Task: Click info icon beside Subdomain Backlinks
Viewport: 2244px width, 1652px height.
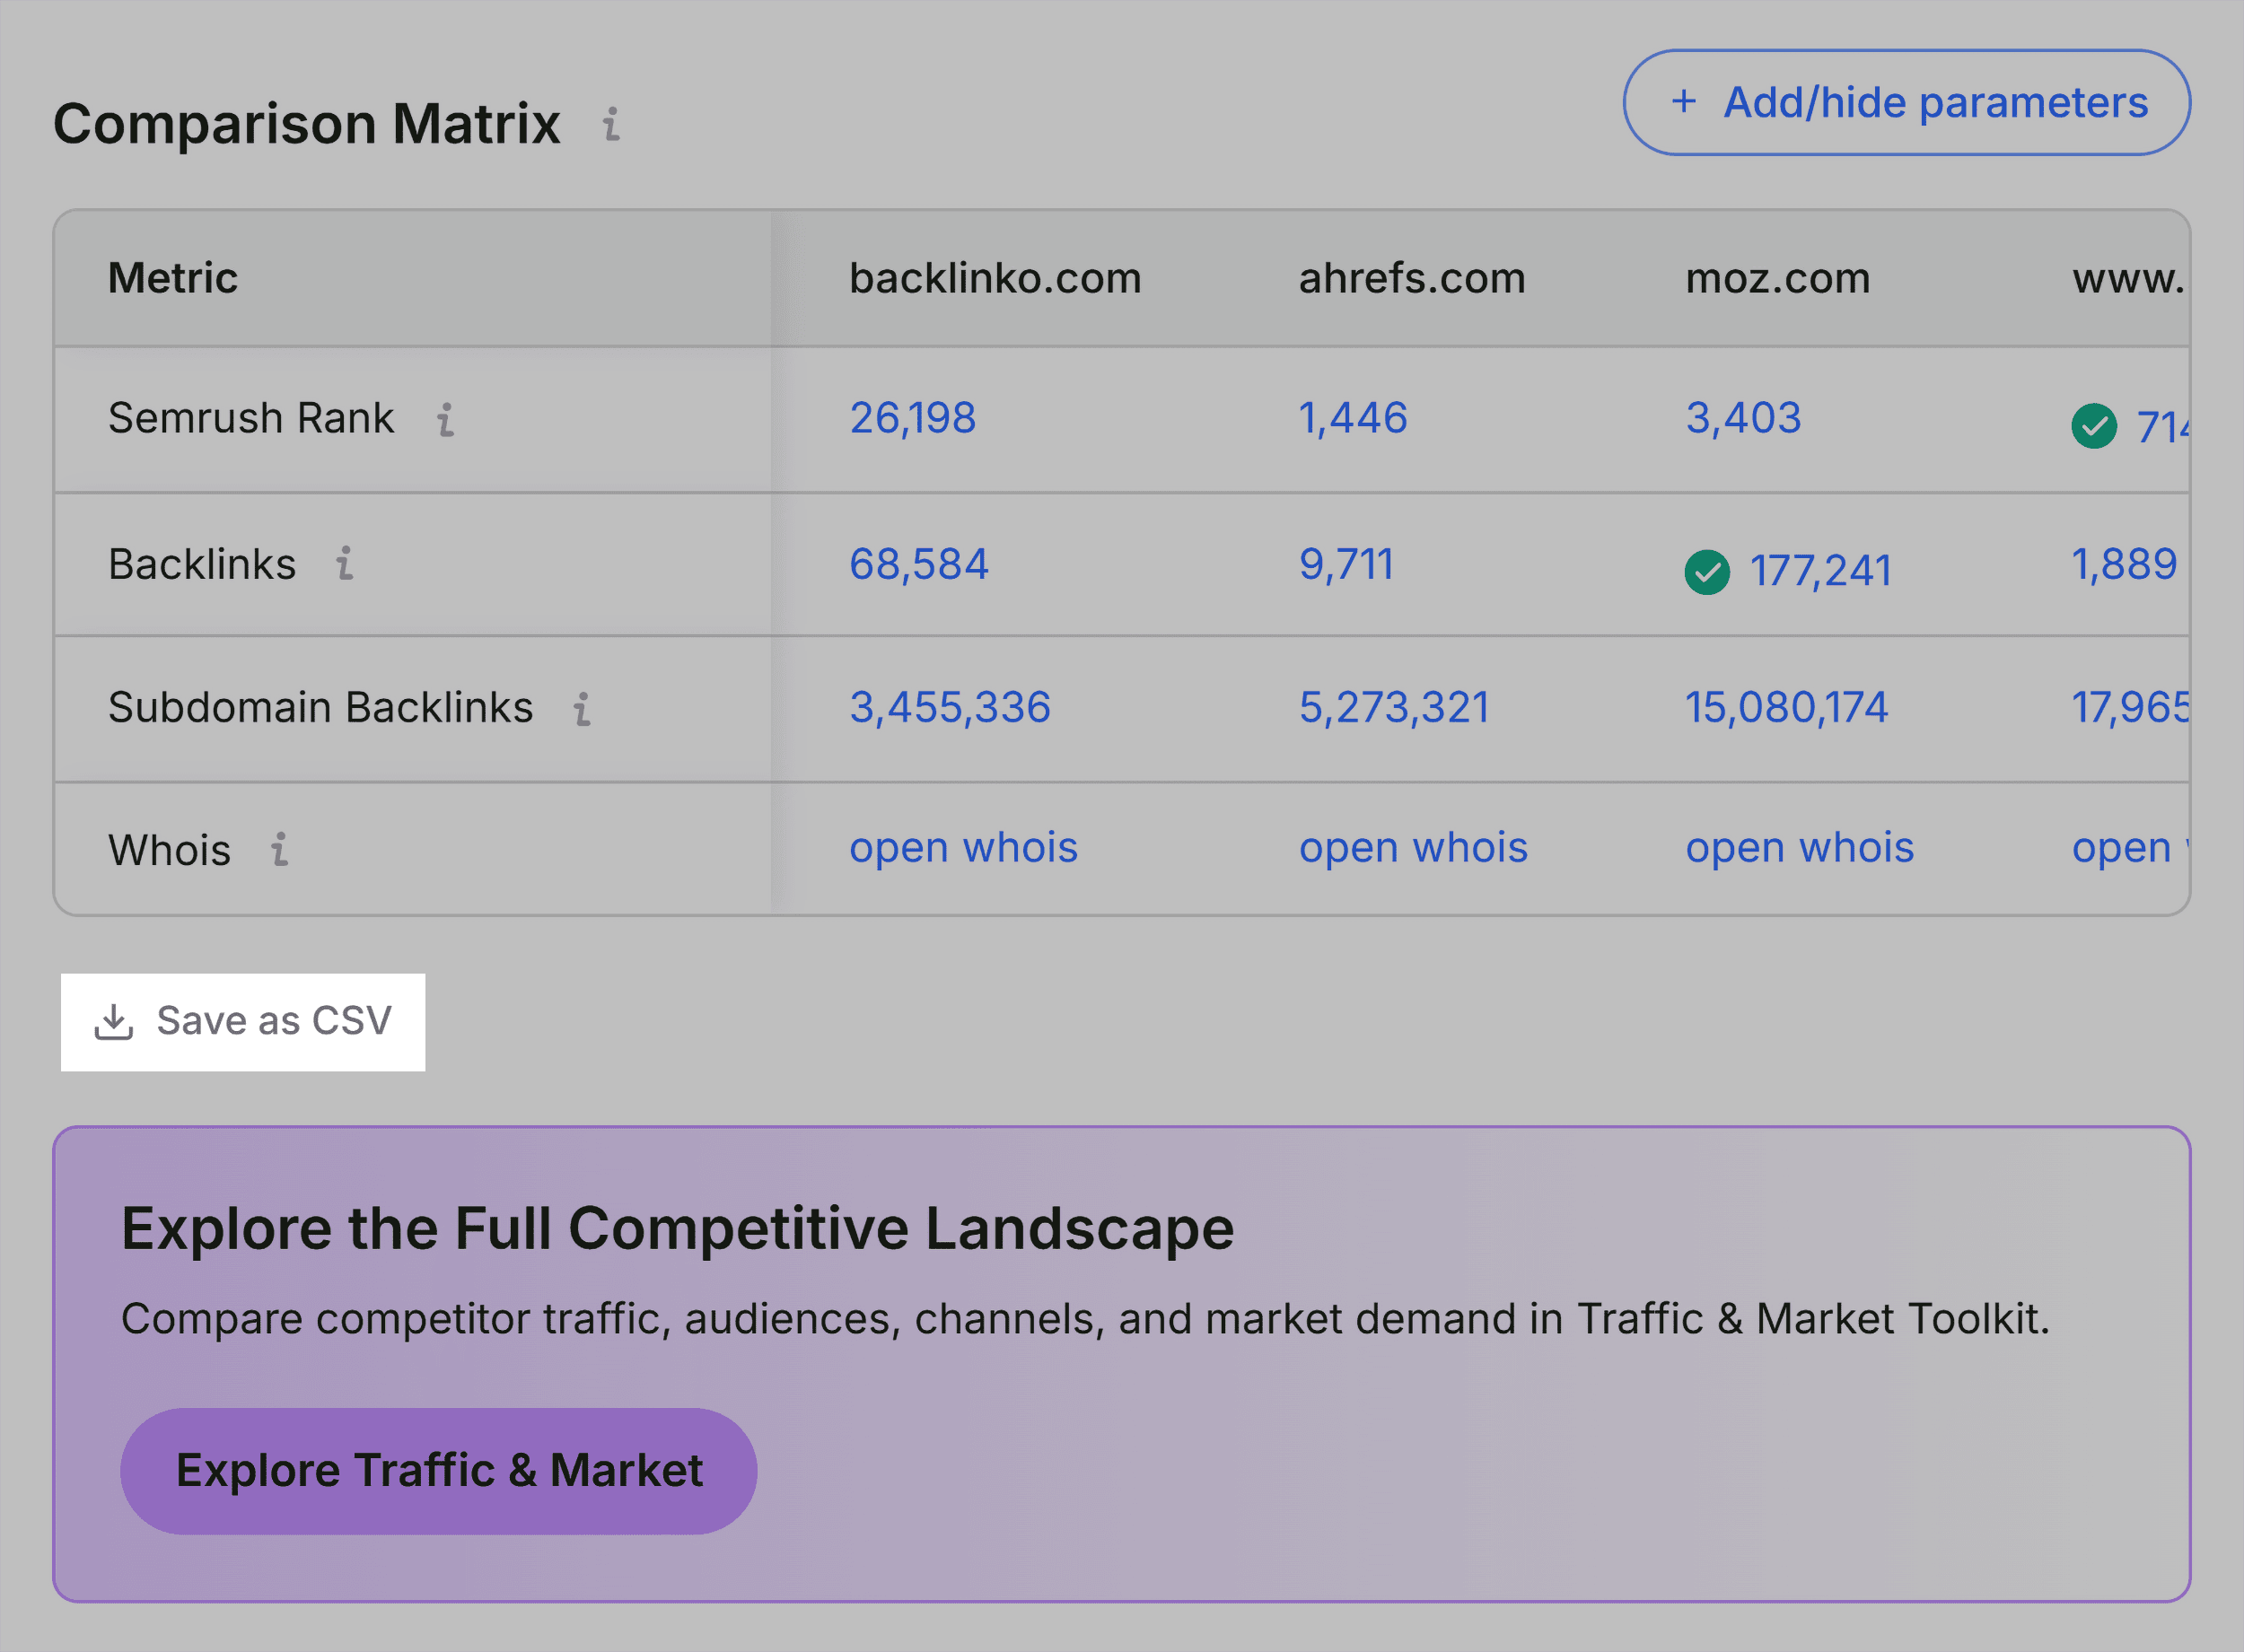Action: [582, 708]
